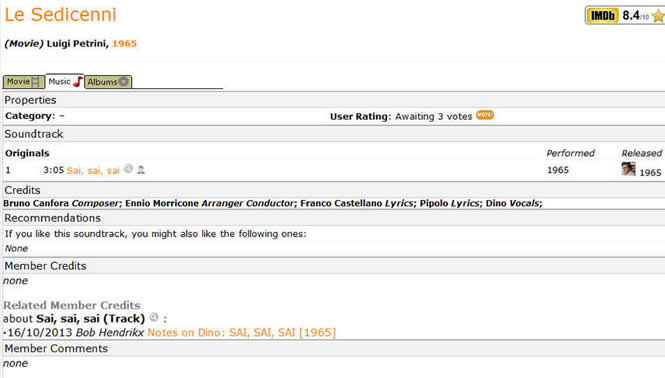Click the Le Sedicenni title heading
Screen dimensions: 665x378
point(60,15)
